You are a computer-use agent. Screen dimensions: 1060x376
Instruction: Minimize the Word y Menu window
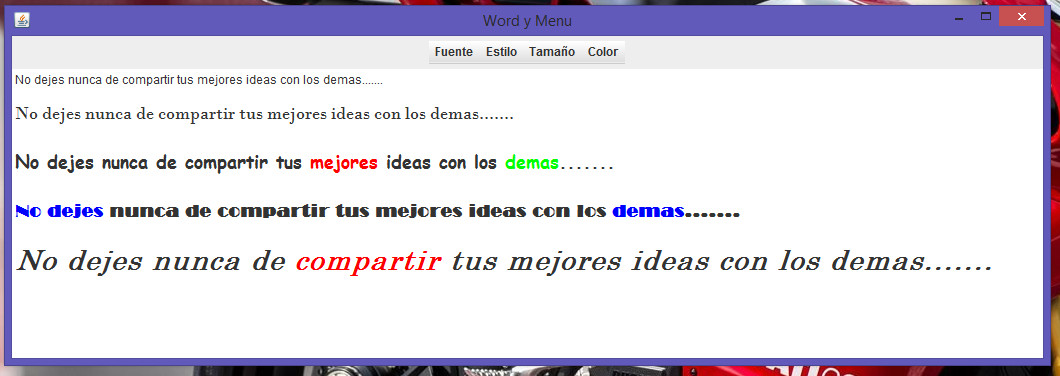(x=959, y=18)
